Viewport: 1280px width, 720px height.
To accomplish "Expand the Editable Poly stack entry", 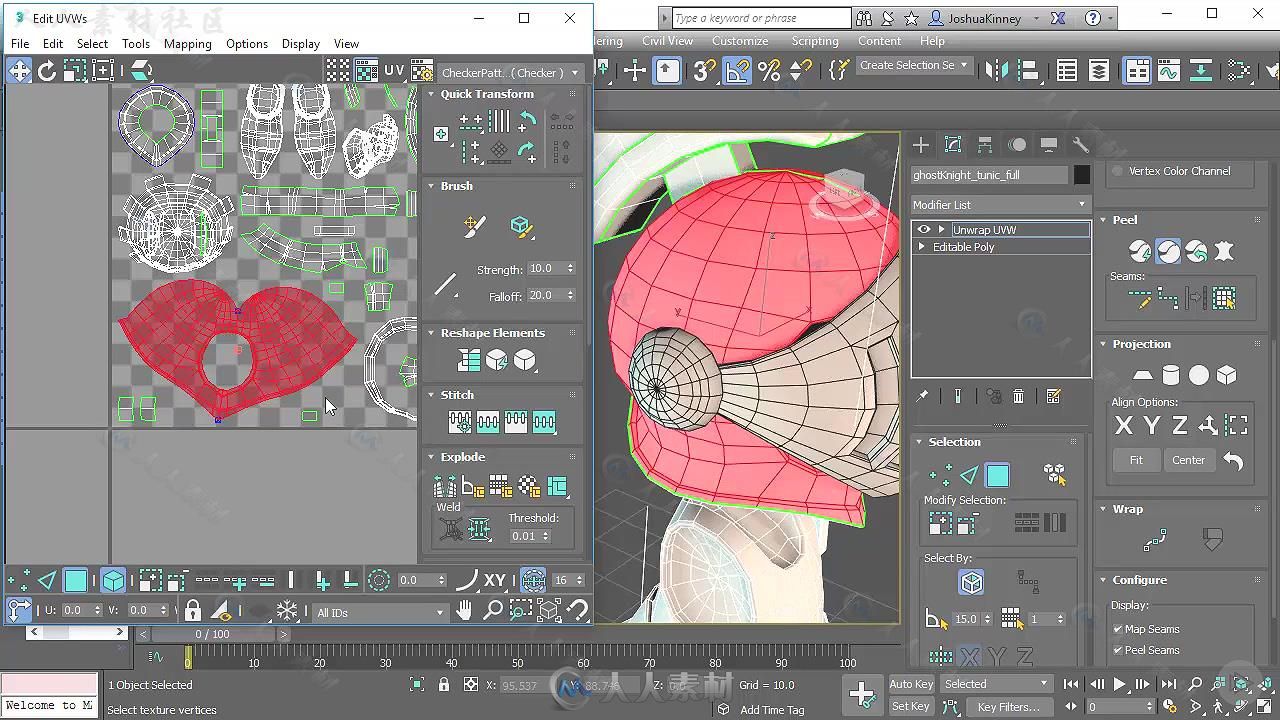I will click(x=921, y=247).
